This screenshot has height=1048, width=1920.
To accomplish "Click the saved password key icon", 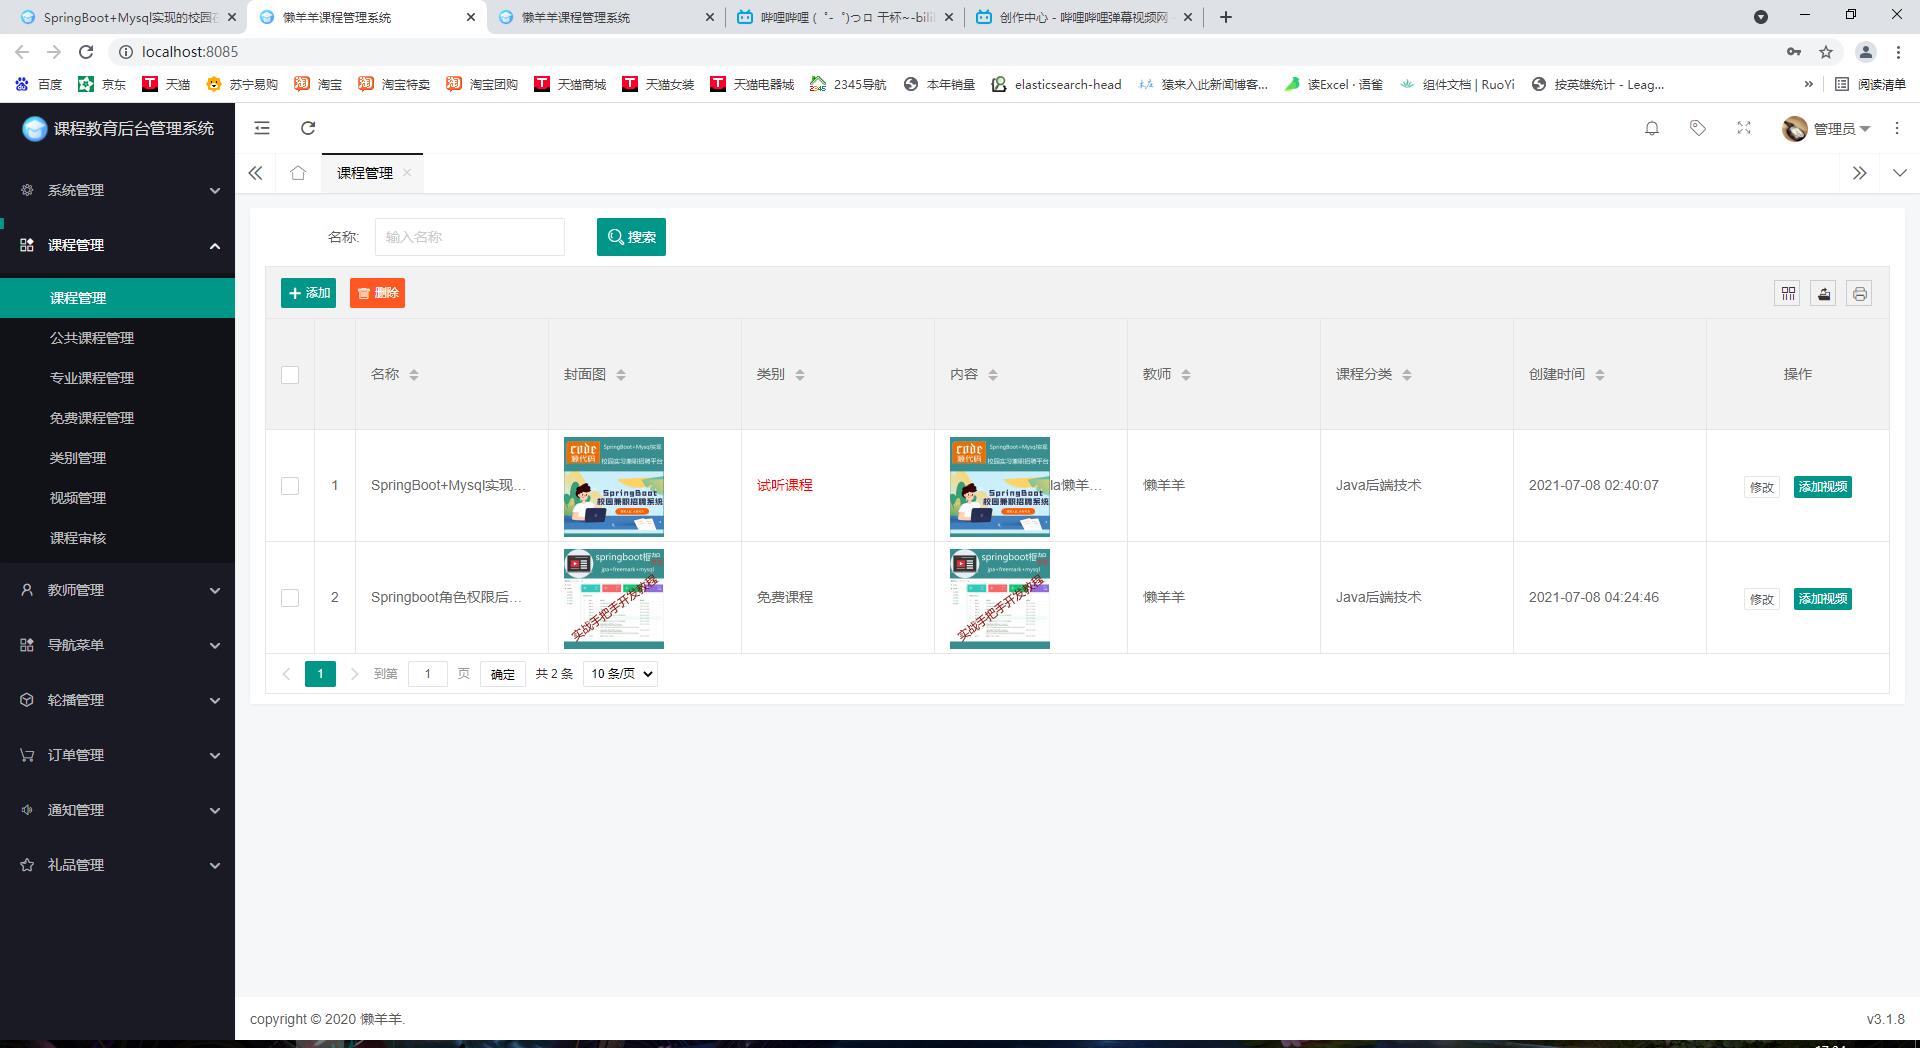I will 1794,52.
